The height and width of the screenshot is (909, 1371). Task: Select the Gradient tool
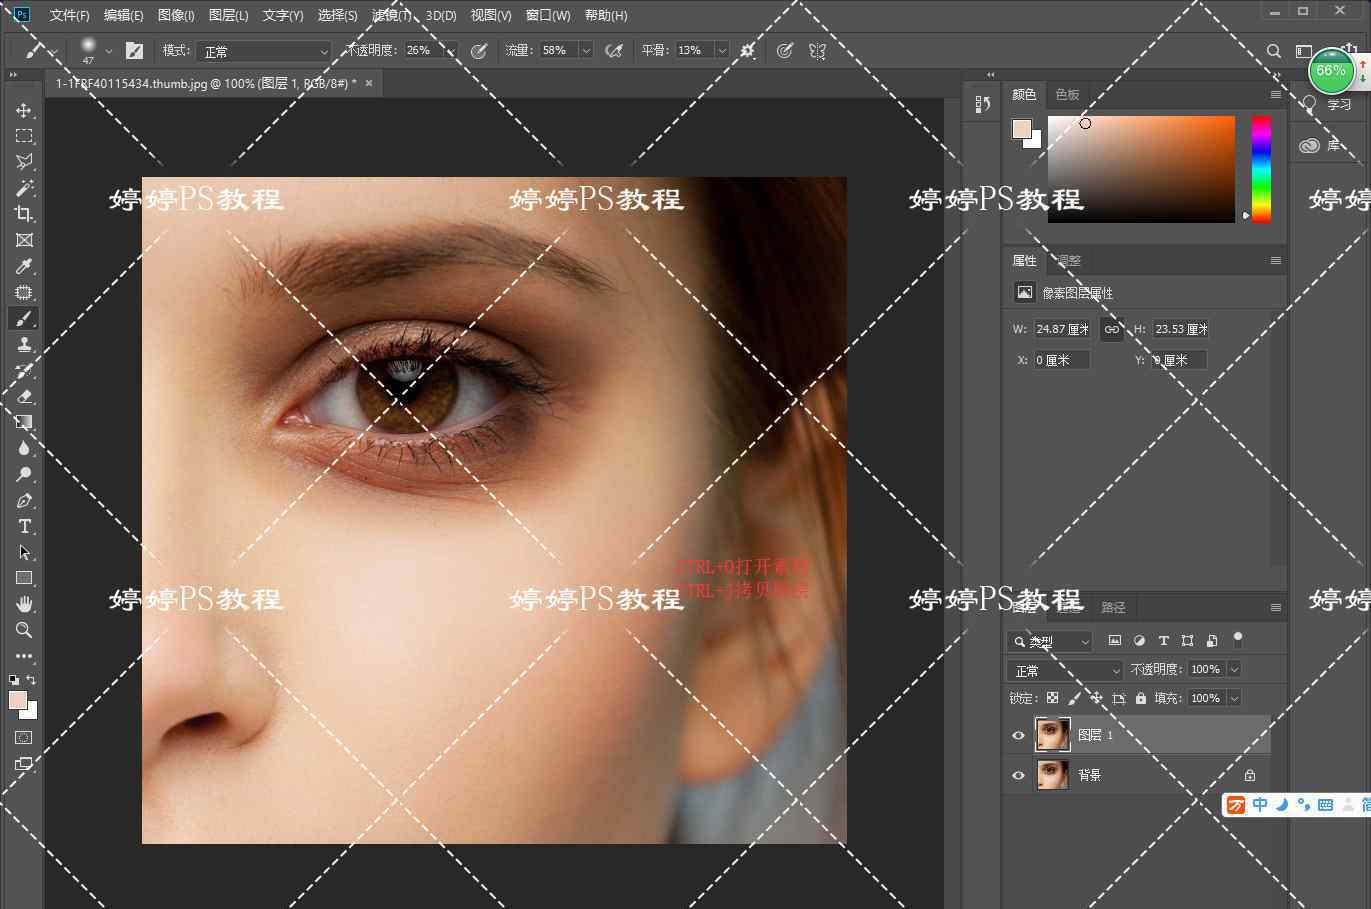pos(24,422)
